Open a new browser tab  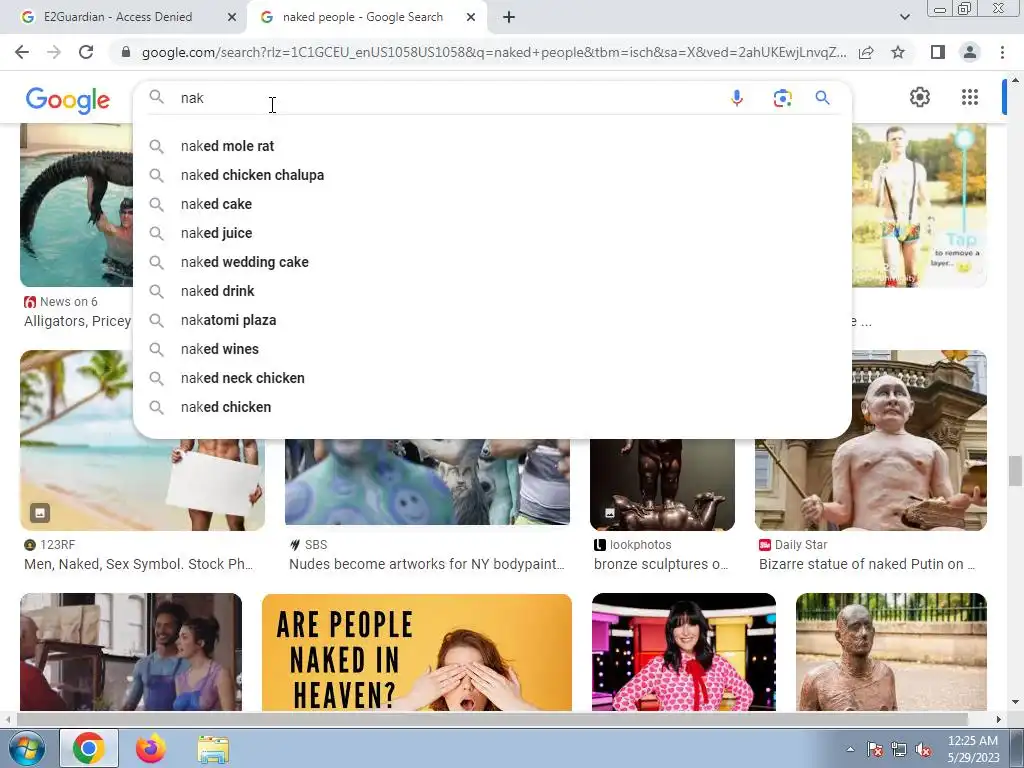[x=509, y=17]
